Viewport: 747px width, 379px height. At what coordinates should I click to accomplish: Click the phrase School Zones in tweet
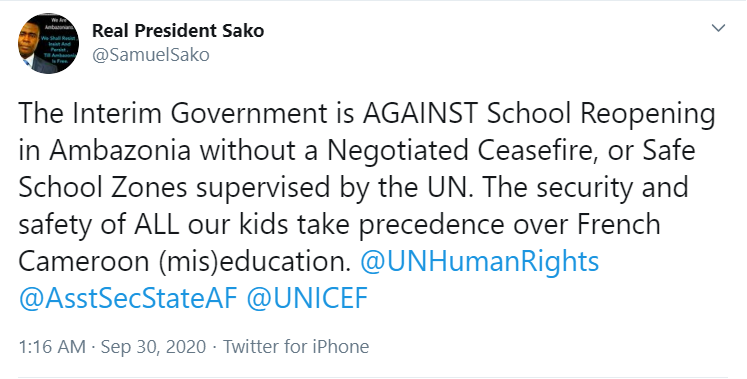[103, 187]
